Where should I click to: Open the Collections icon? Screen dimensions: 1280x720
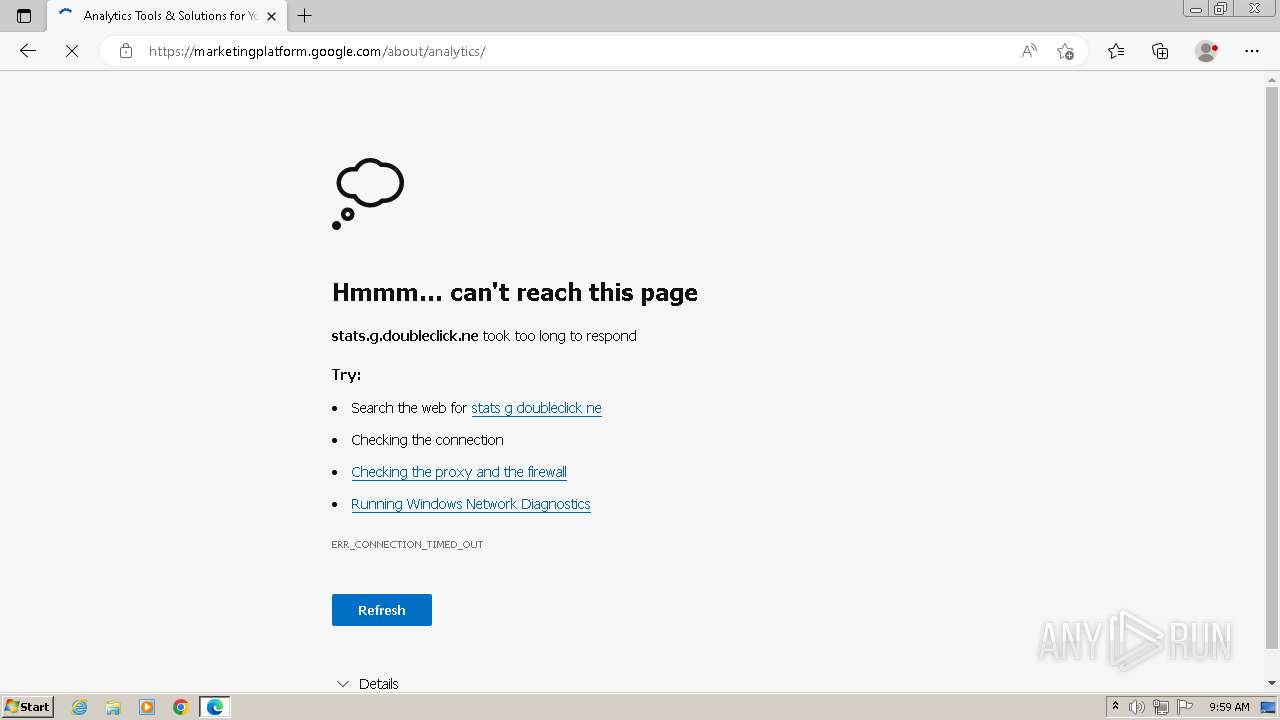(x=1160, y=51)
